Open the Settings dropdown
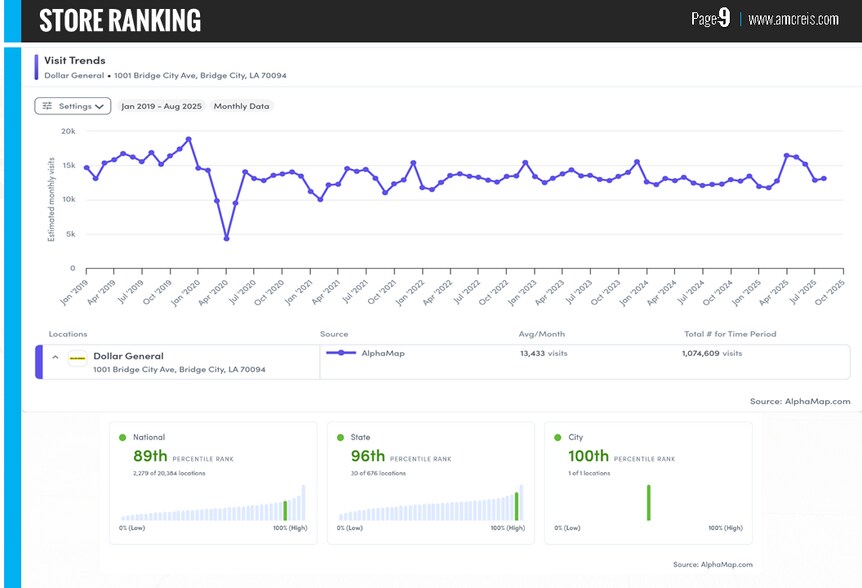 click(73, 106)
